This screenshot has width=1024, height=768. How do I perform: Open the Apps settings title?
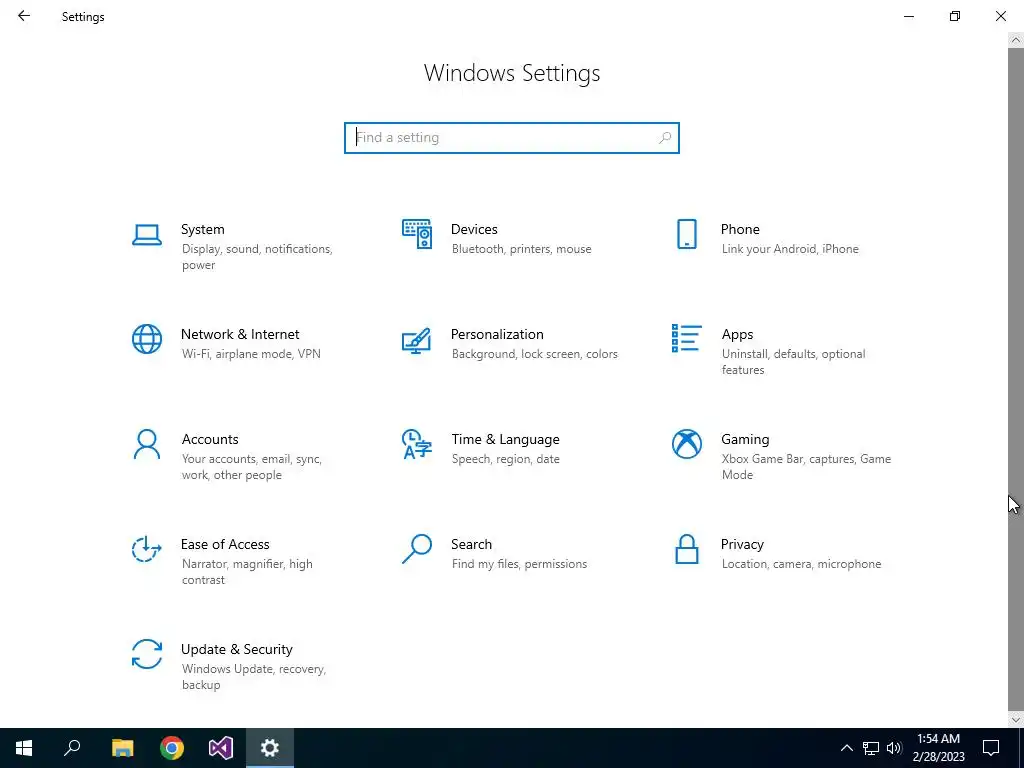coord(737,334)
